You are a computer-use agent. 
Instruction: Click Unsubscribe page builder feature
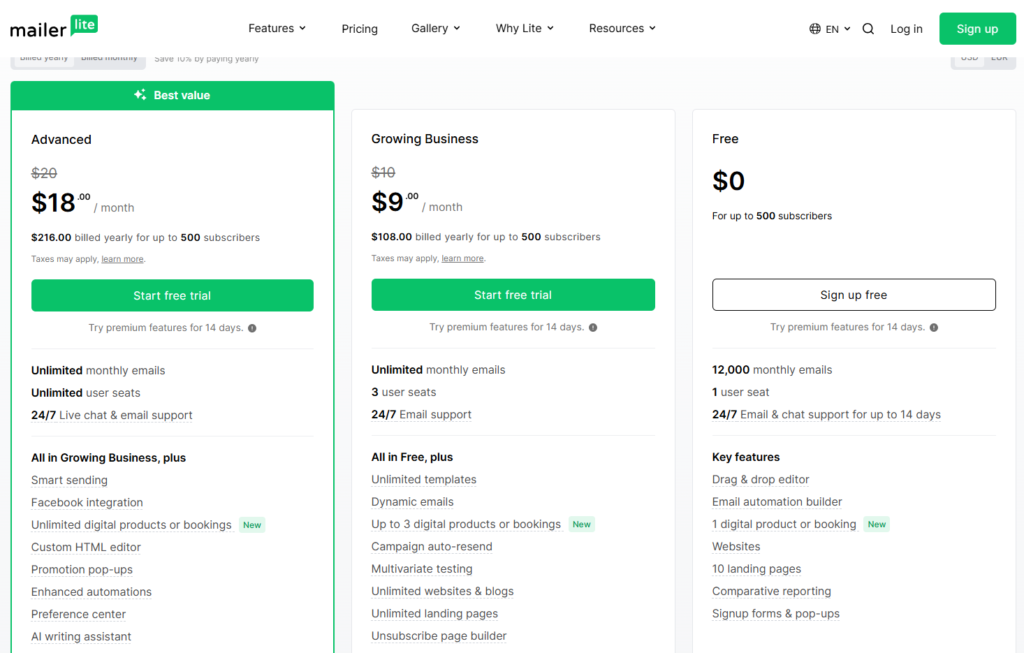tap(439, 635)
